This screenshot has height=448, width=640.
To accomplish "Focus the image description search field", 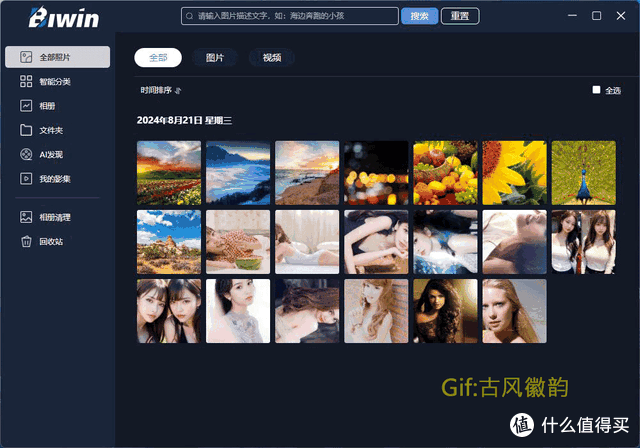I will (290, 16).
